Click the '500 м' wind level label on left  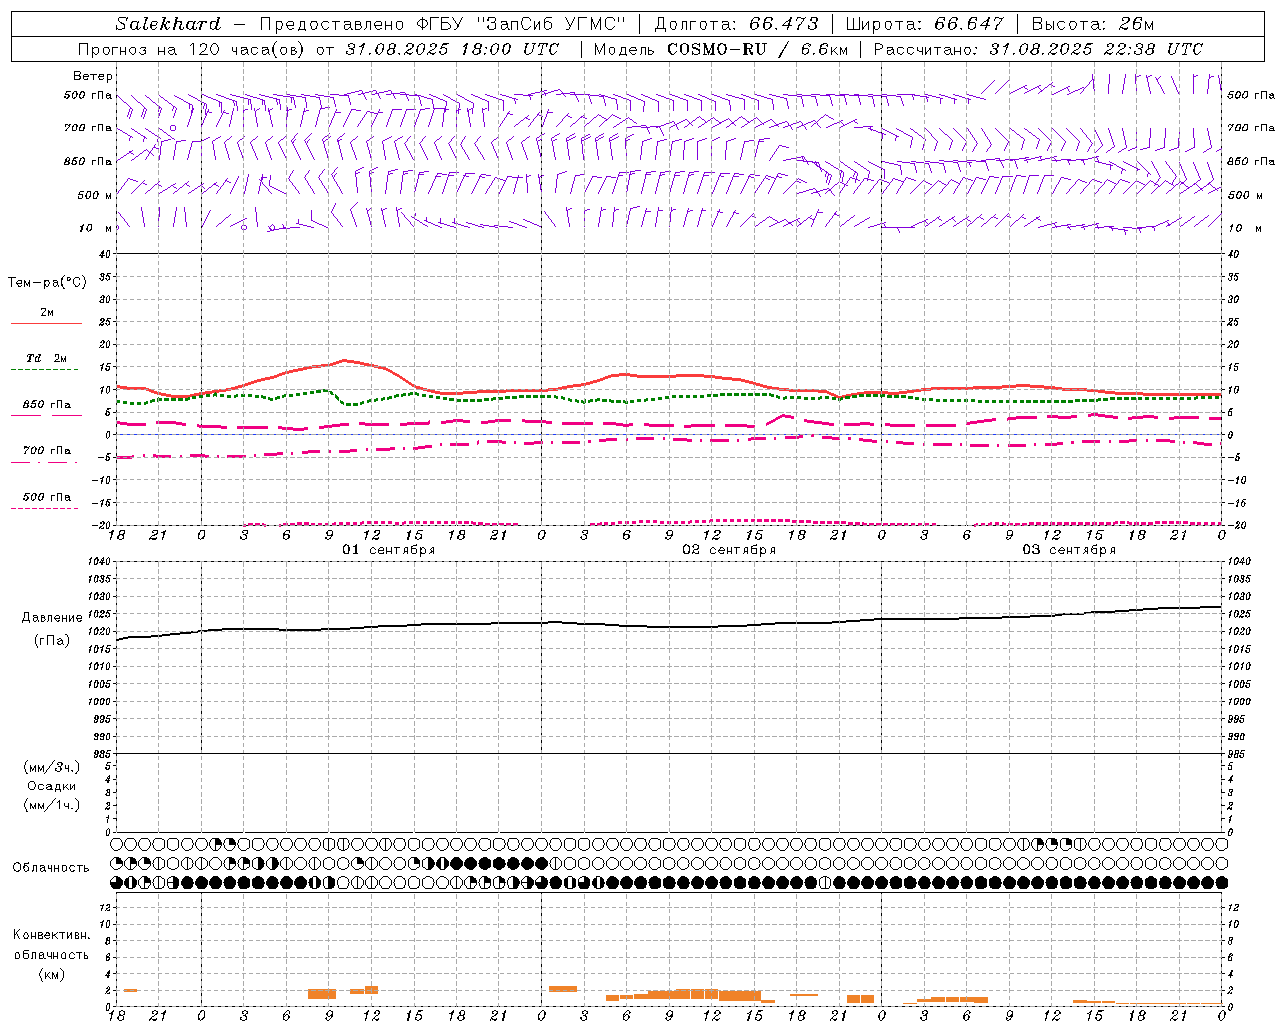[x=95, y=195]
